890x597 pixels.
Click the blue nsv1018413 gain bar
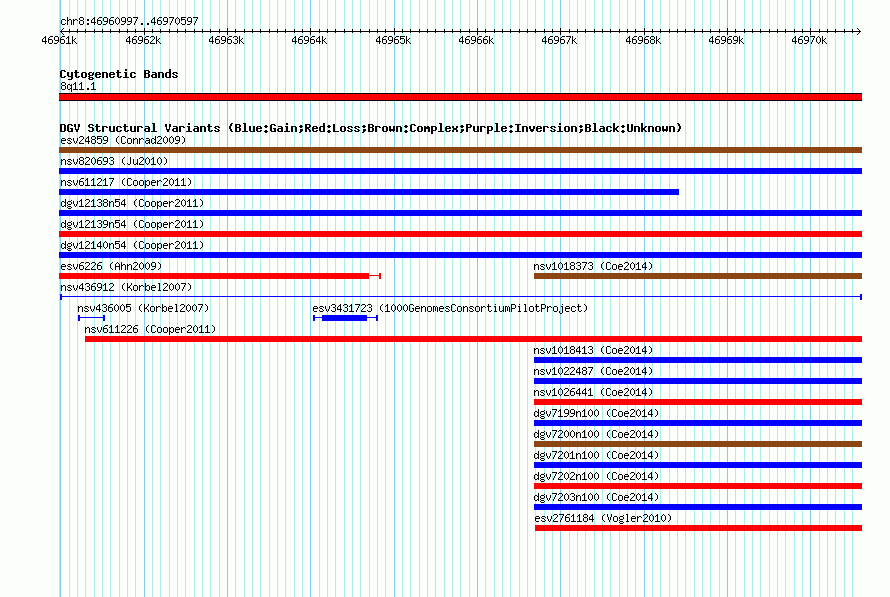click(698, 360)
